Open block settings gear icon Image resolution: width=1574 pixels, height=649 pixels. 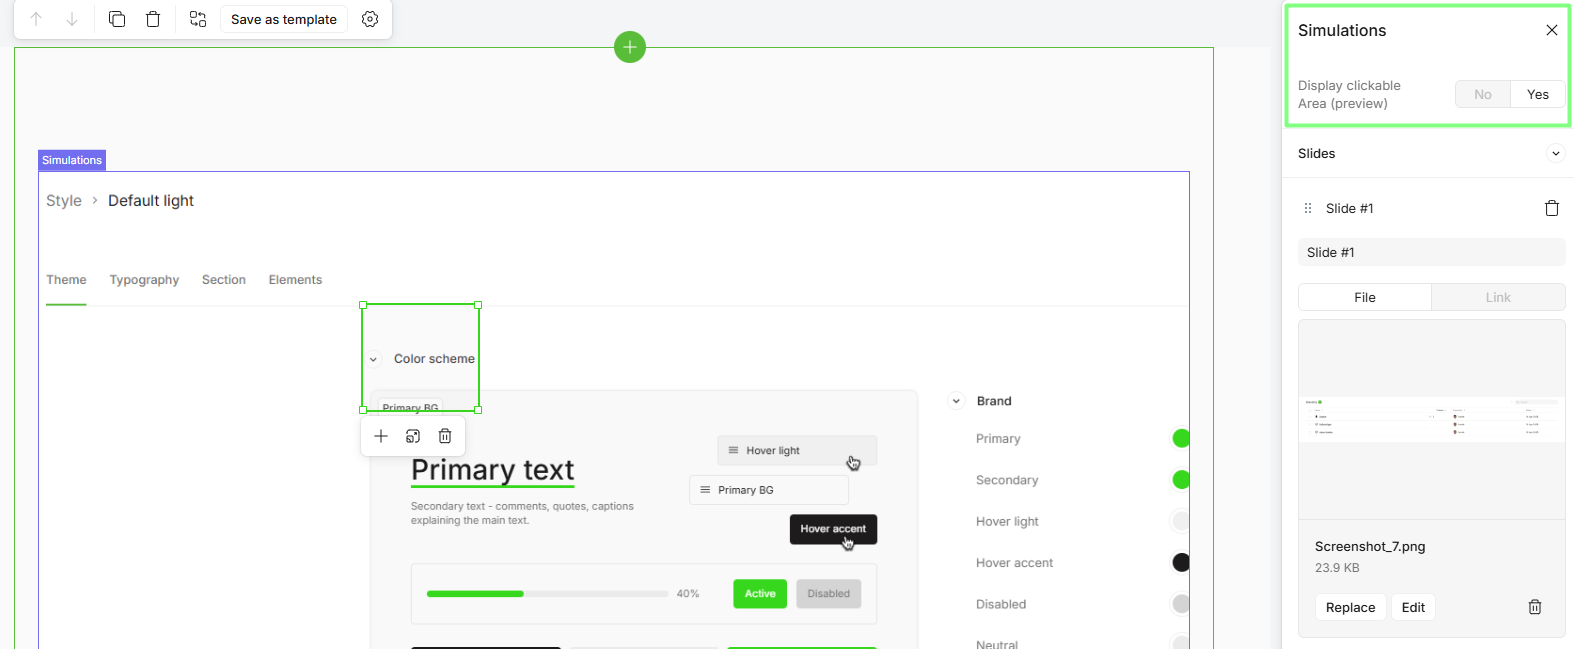click(x=370, y=19)
